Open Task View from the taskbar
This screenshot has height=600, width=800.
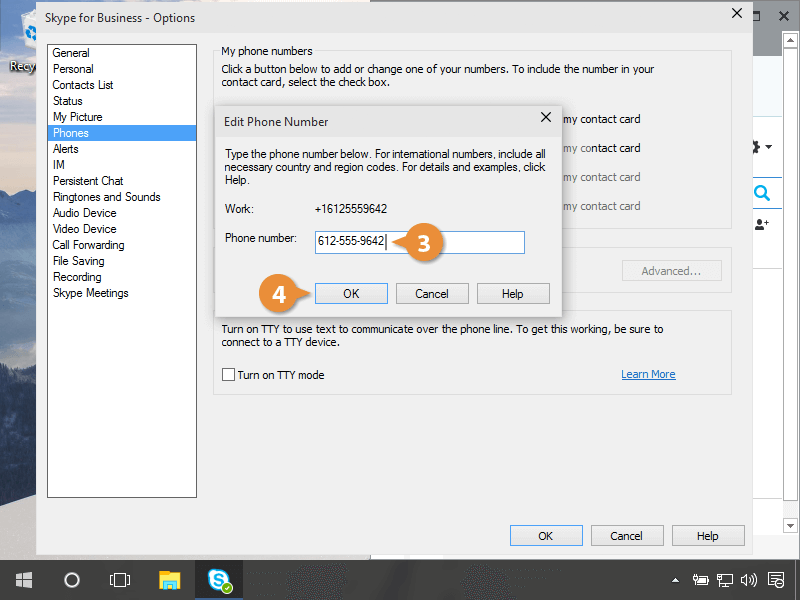coord(120,580)
